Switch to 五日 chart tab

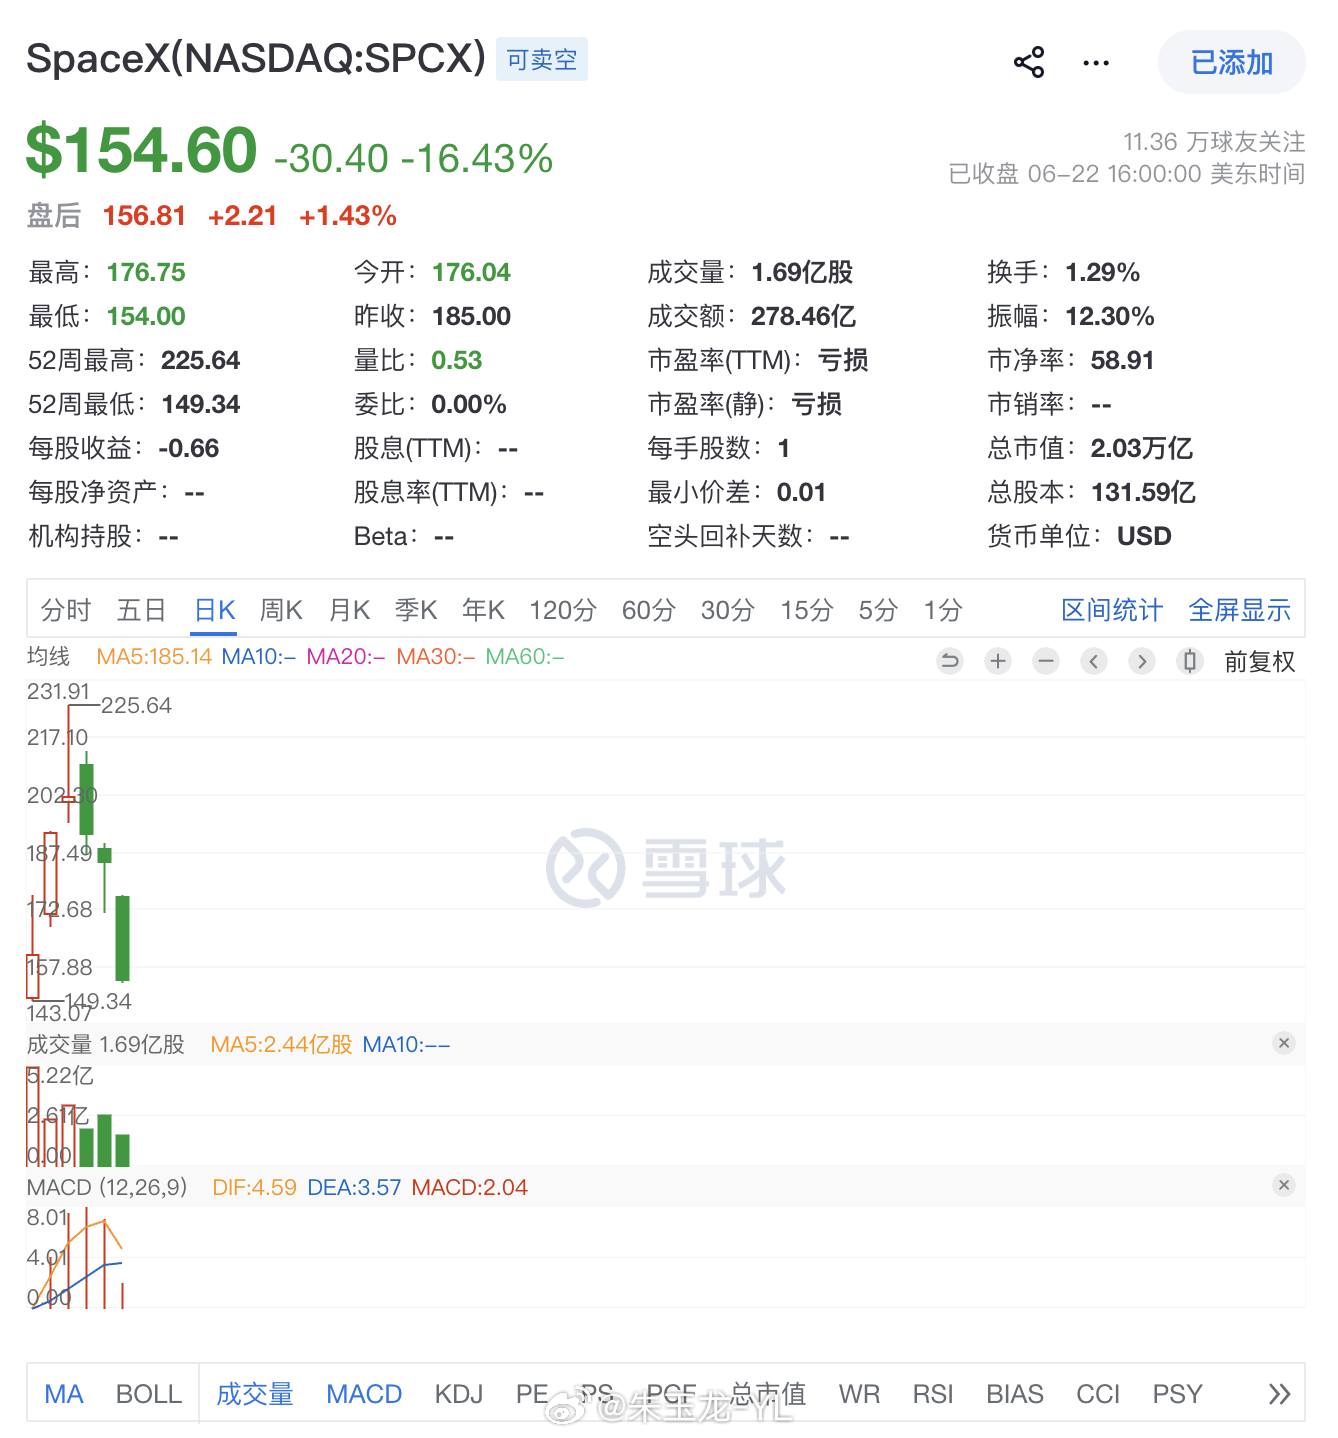pos(141,610)
